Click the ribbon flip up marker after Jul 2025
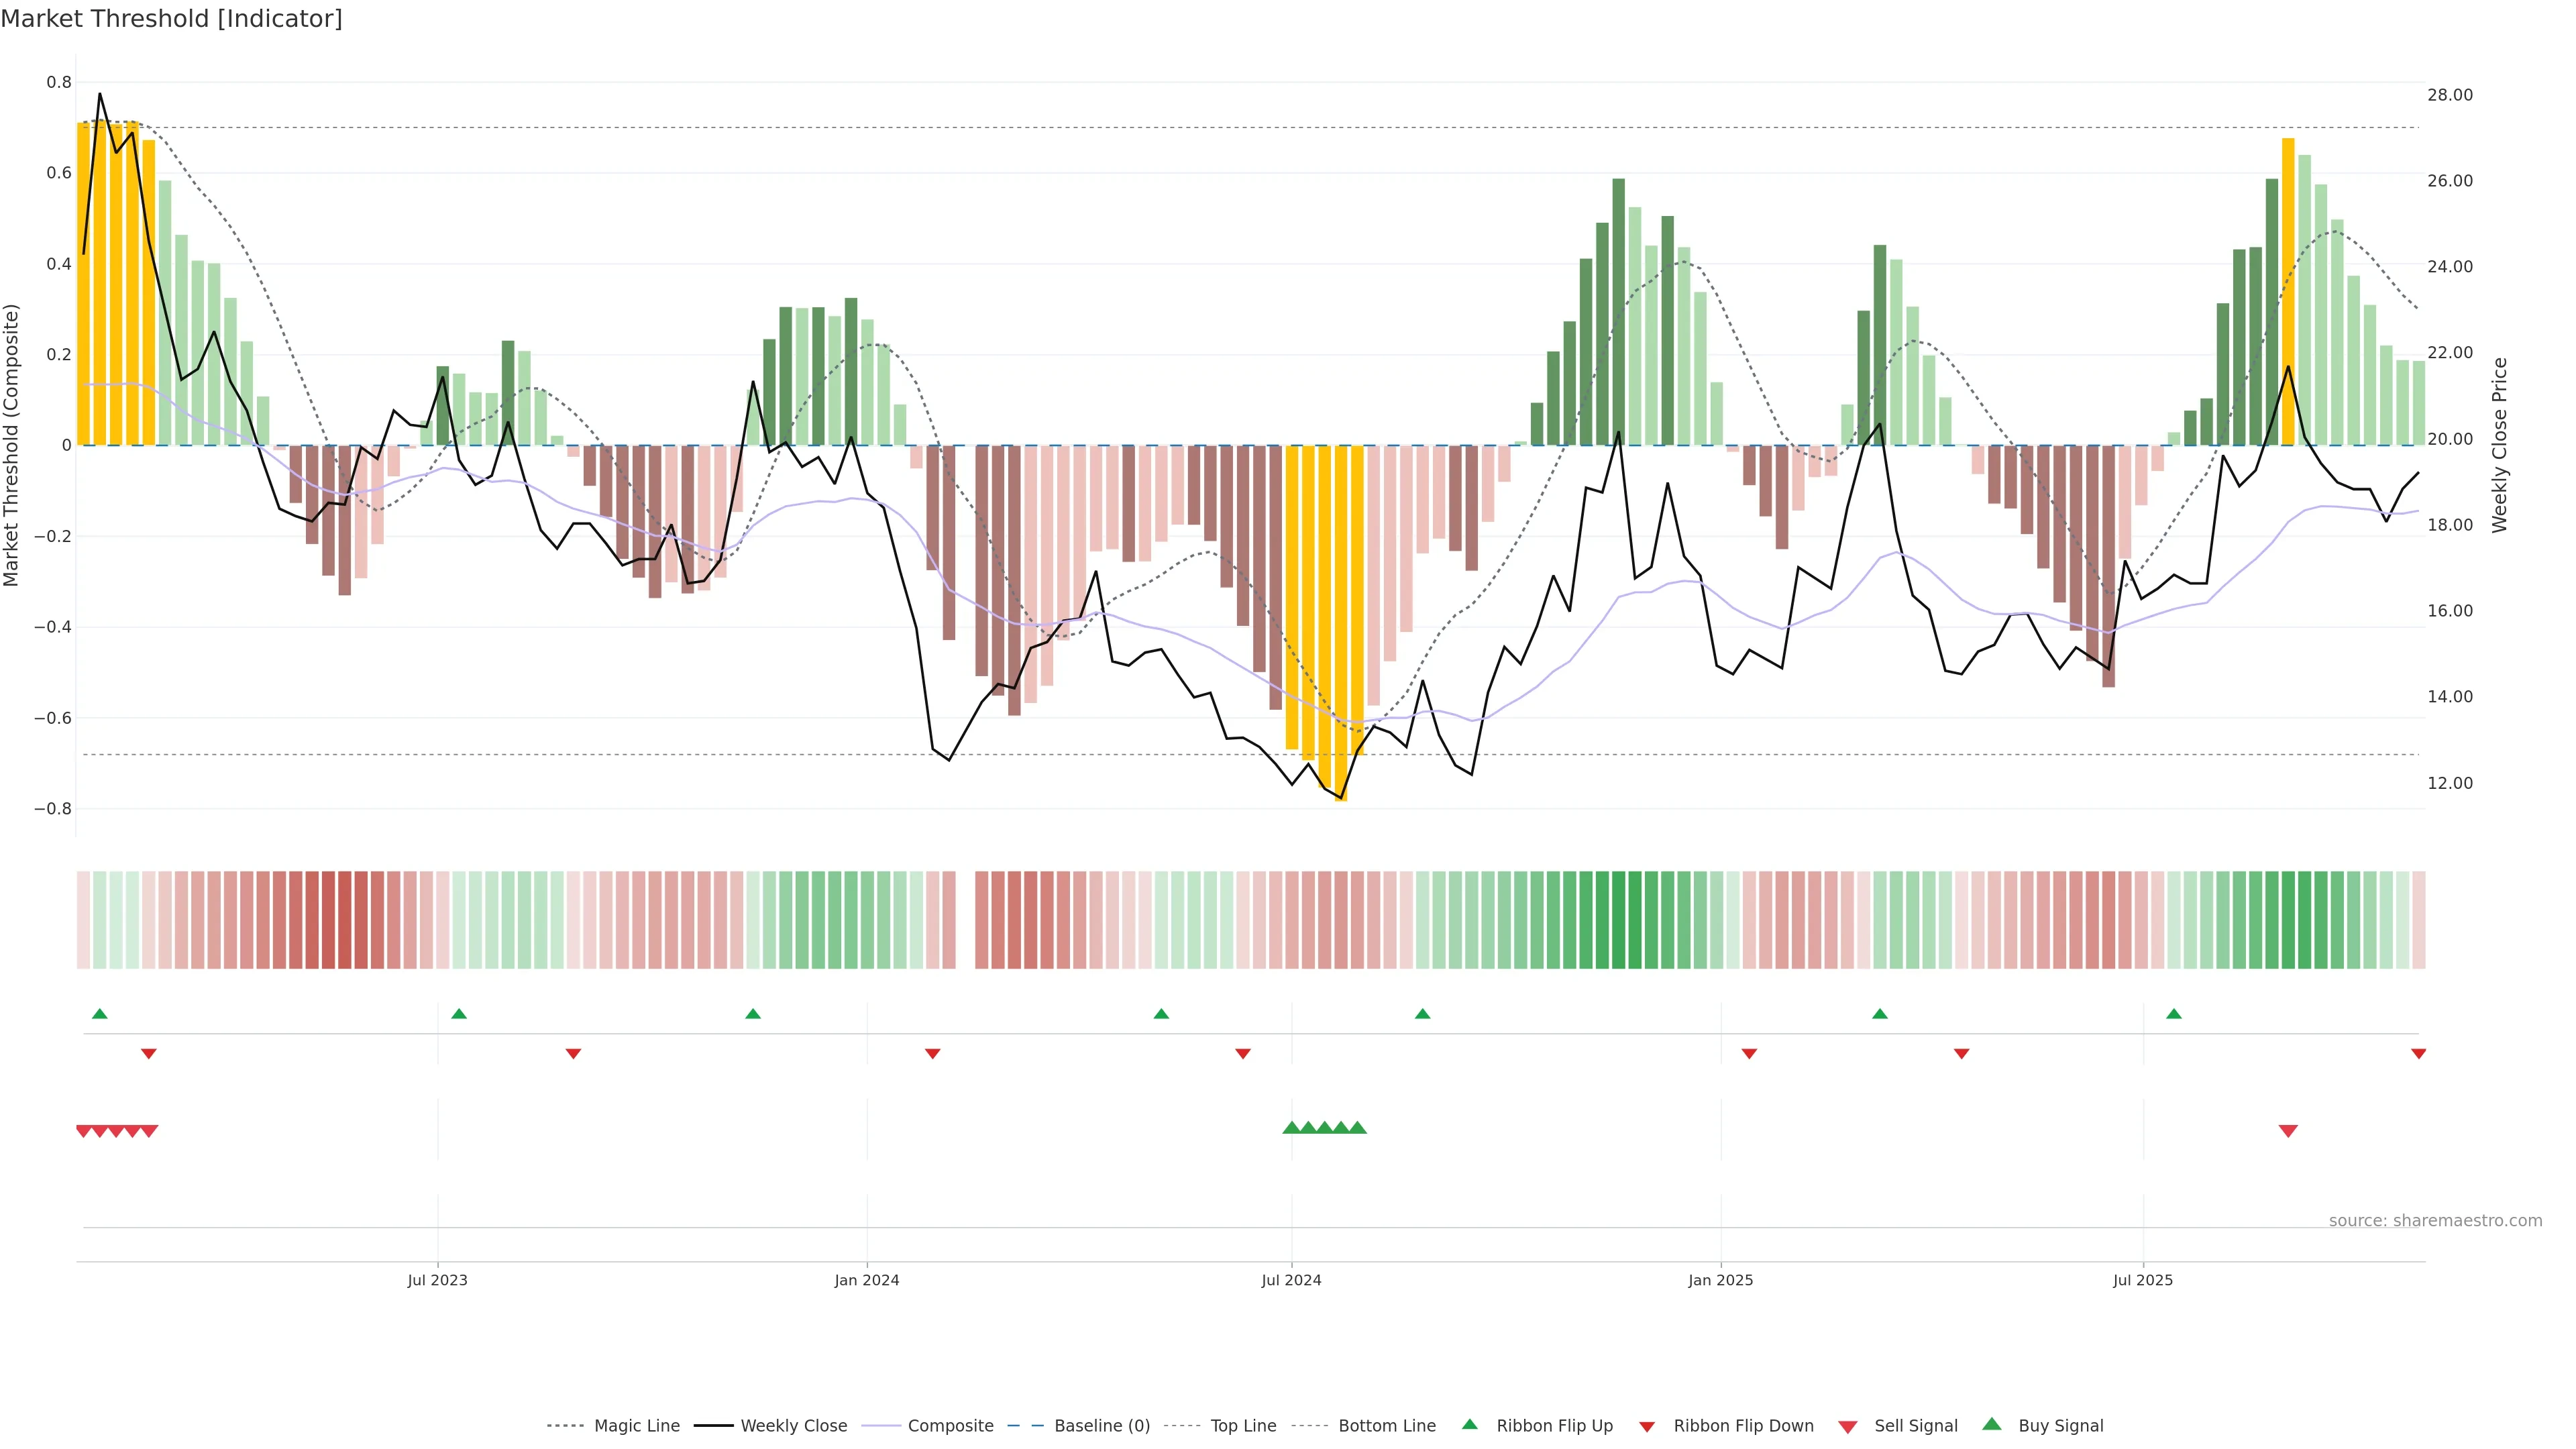 (2173, 1014)
